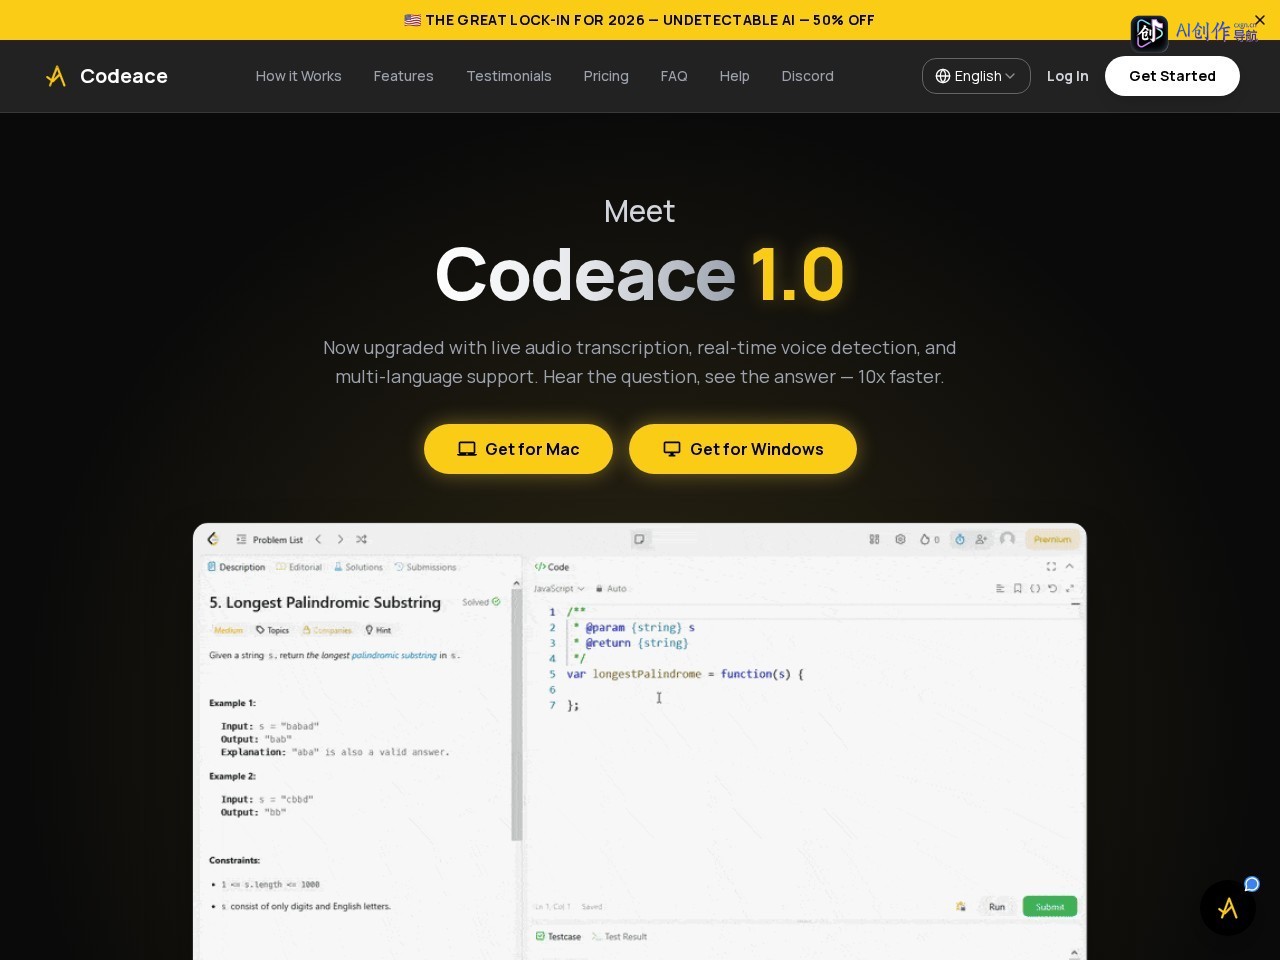
Task: Click the Test Result tab in demo
Action: click(x=619, y=937)
